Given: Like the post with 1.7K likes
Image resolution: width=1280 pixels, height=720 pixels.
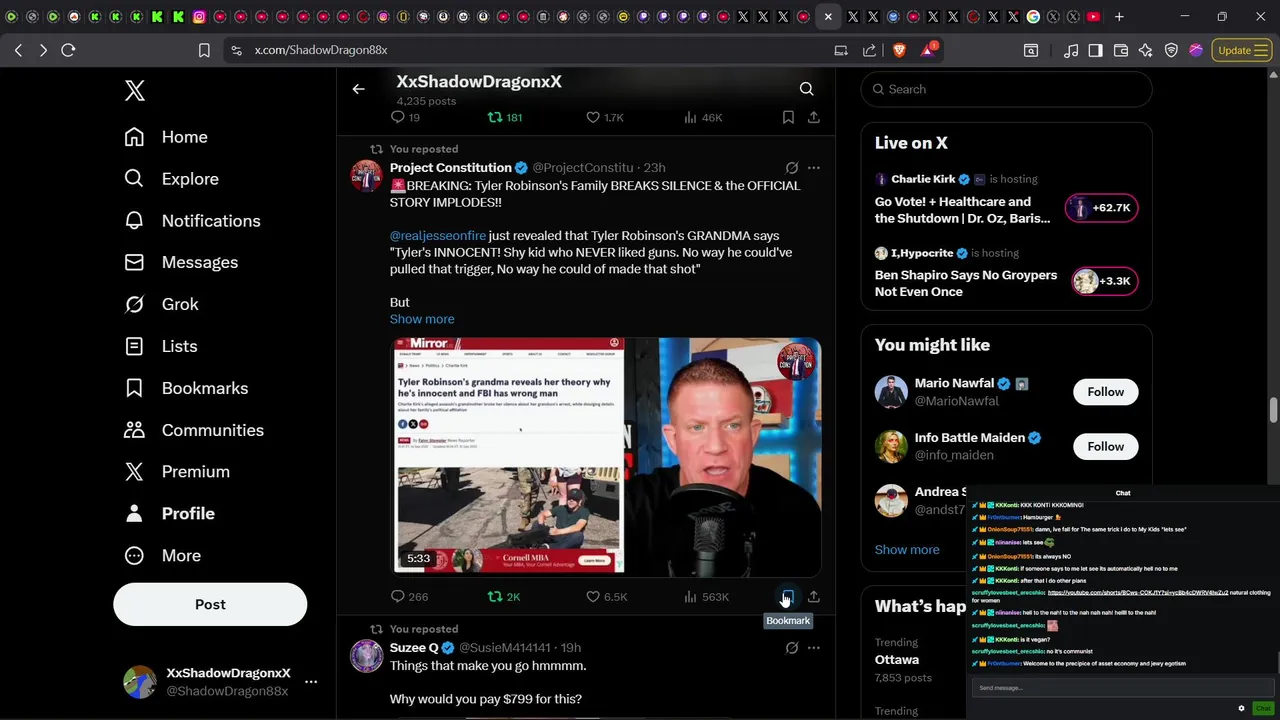Looking at the screenshot, I should coord(605,117).
